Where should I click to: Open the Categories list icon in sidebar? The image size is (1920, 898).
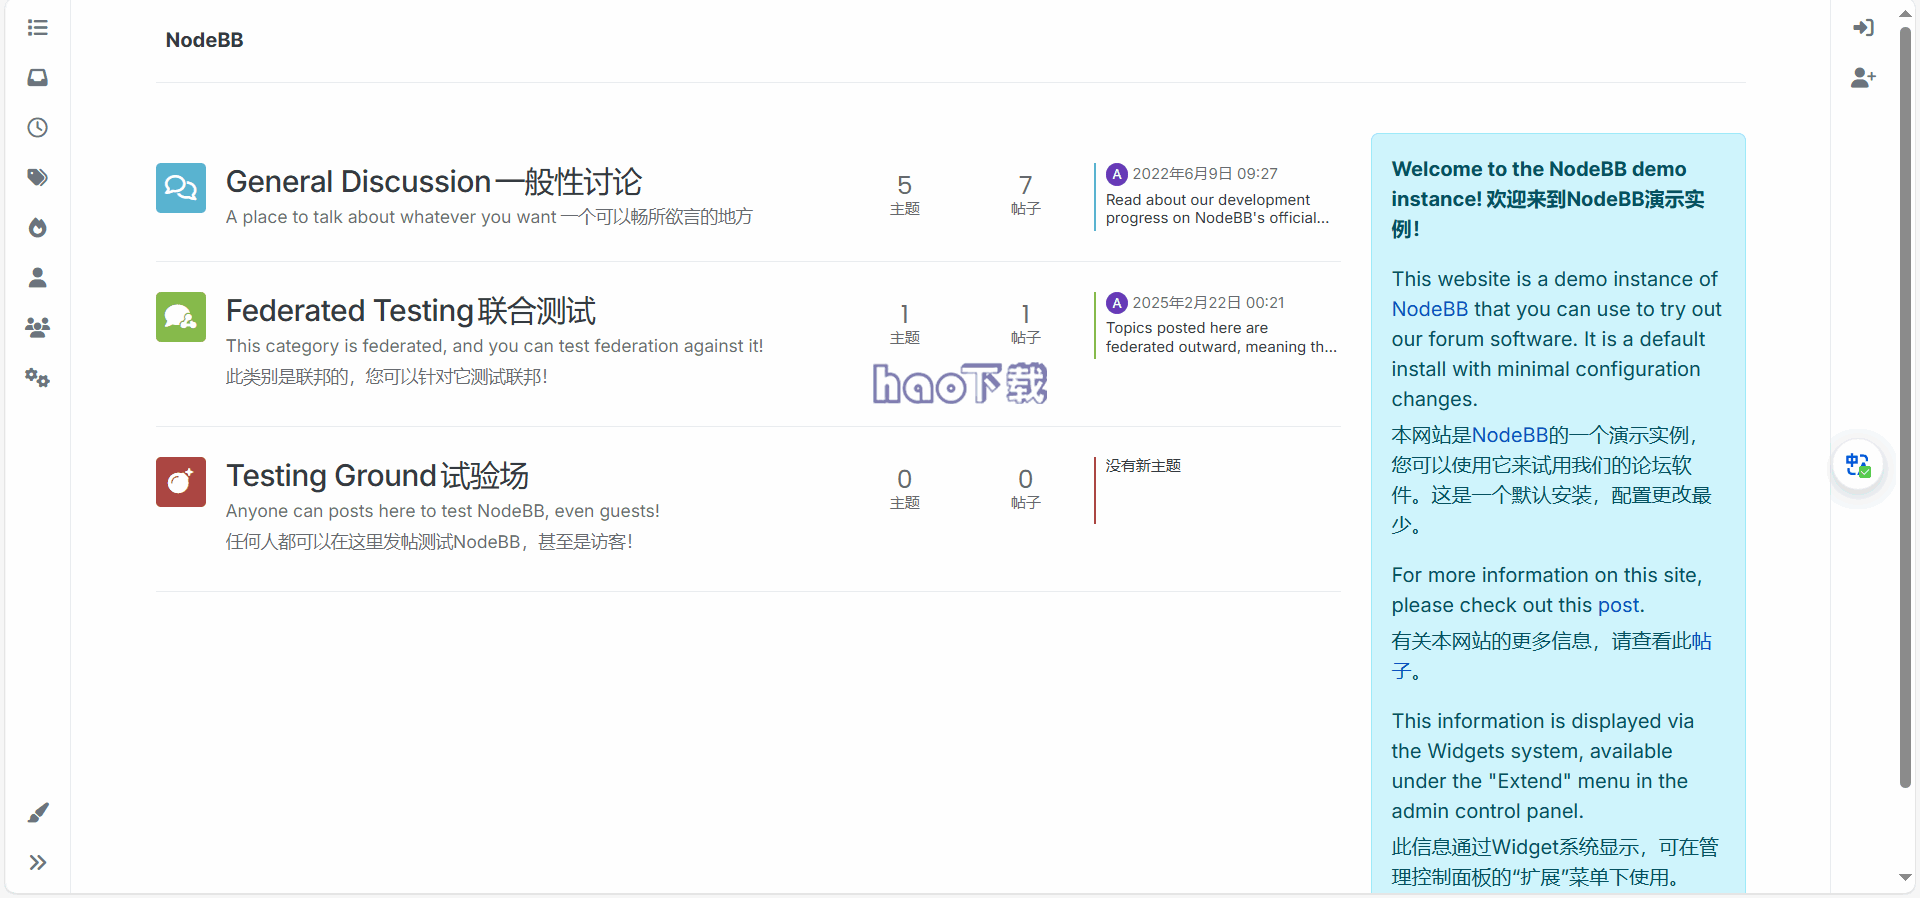(37, 27)
